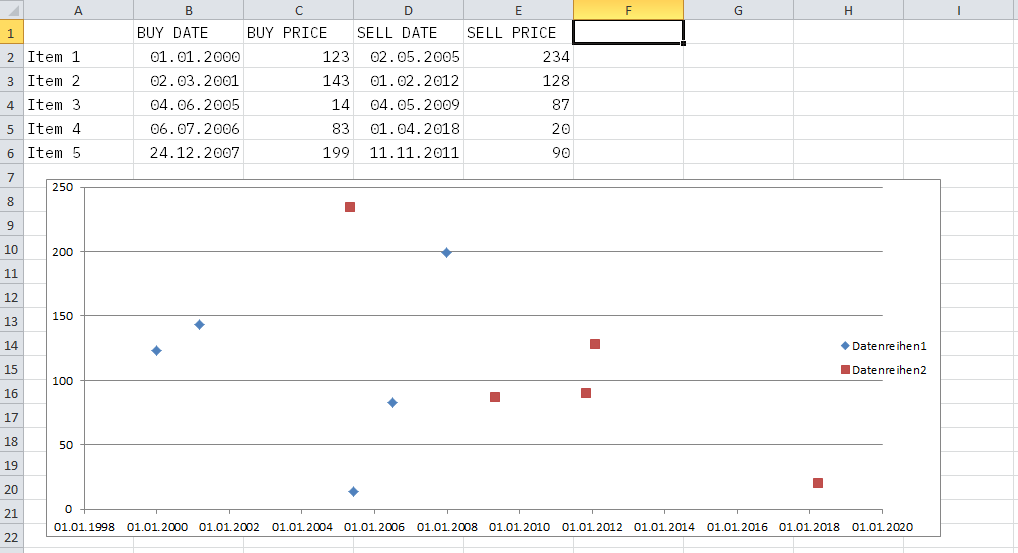Click the rightmost red square data point

818,483
